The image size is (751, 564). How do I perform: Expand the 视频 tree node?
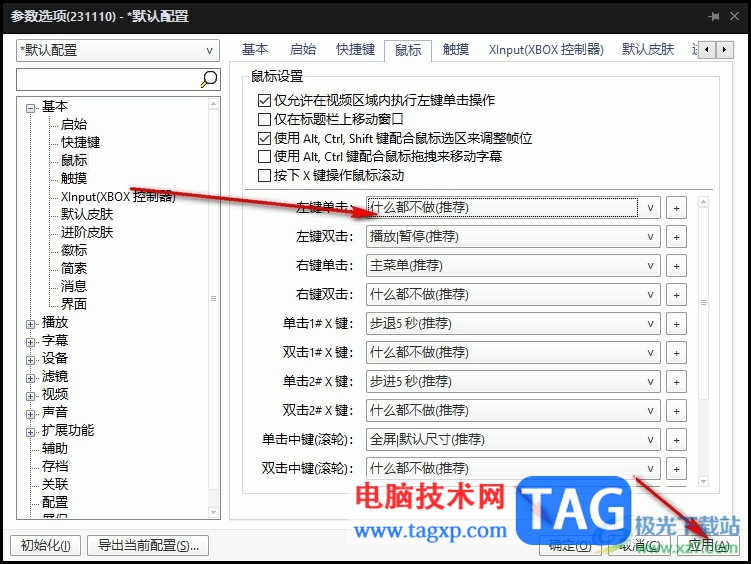coord(31,396)
